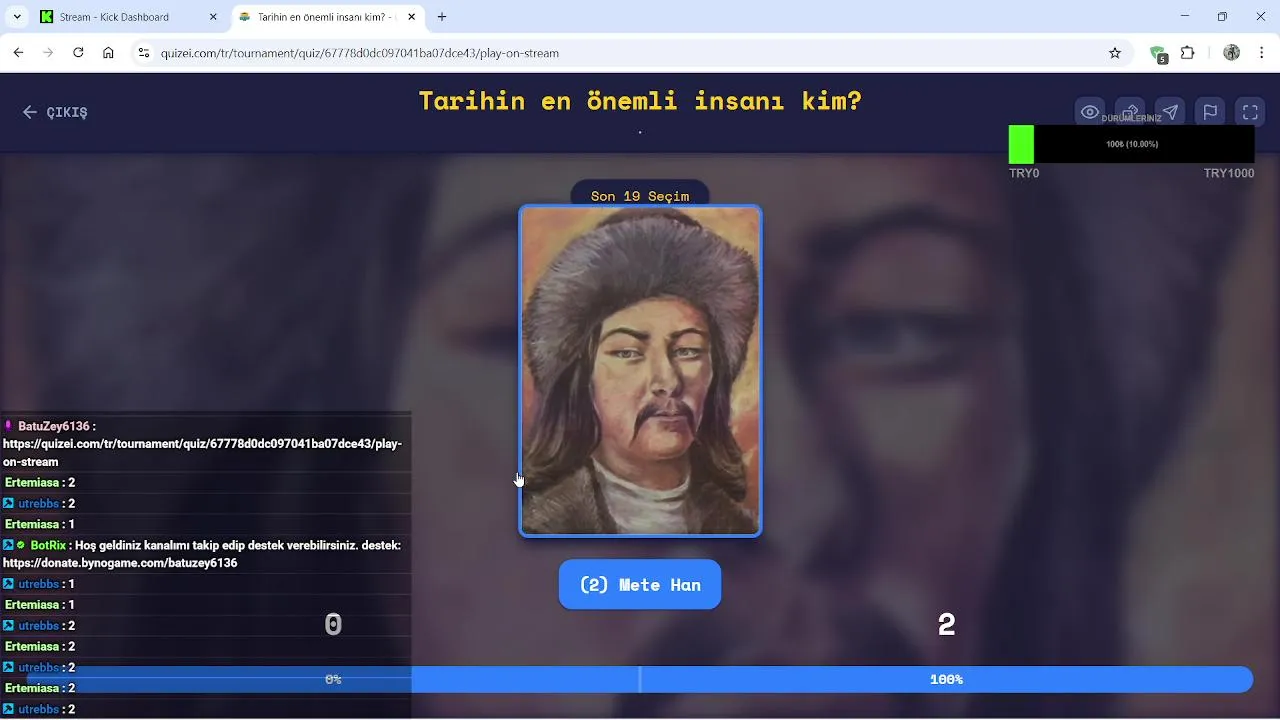Image resolution: width=1280 pixels, height=720 pixels.
Task: Click the ÇIKIŞ exit button
Action: [x=55, y=112]
